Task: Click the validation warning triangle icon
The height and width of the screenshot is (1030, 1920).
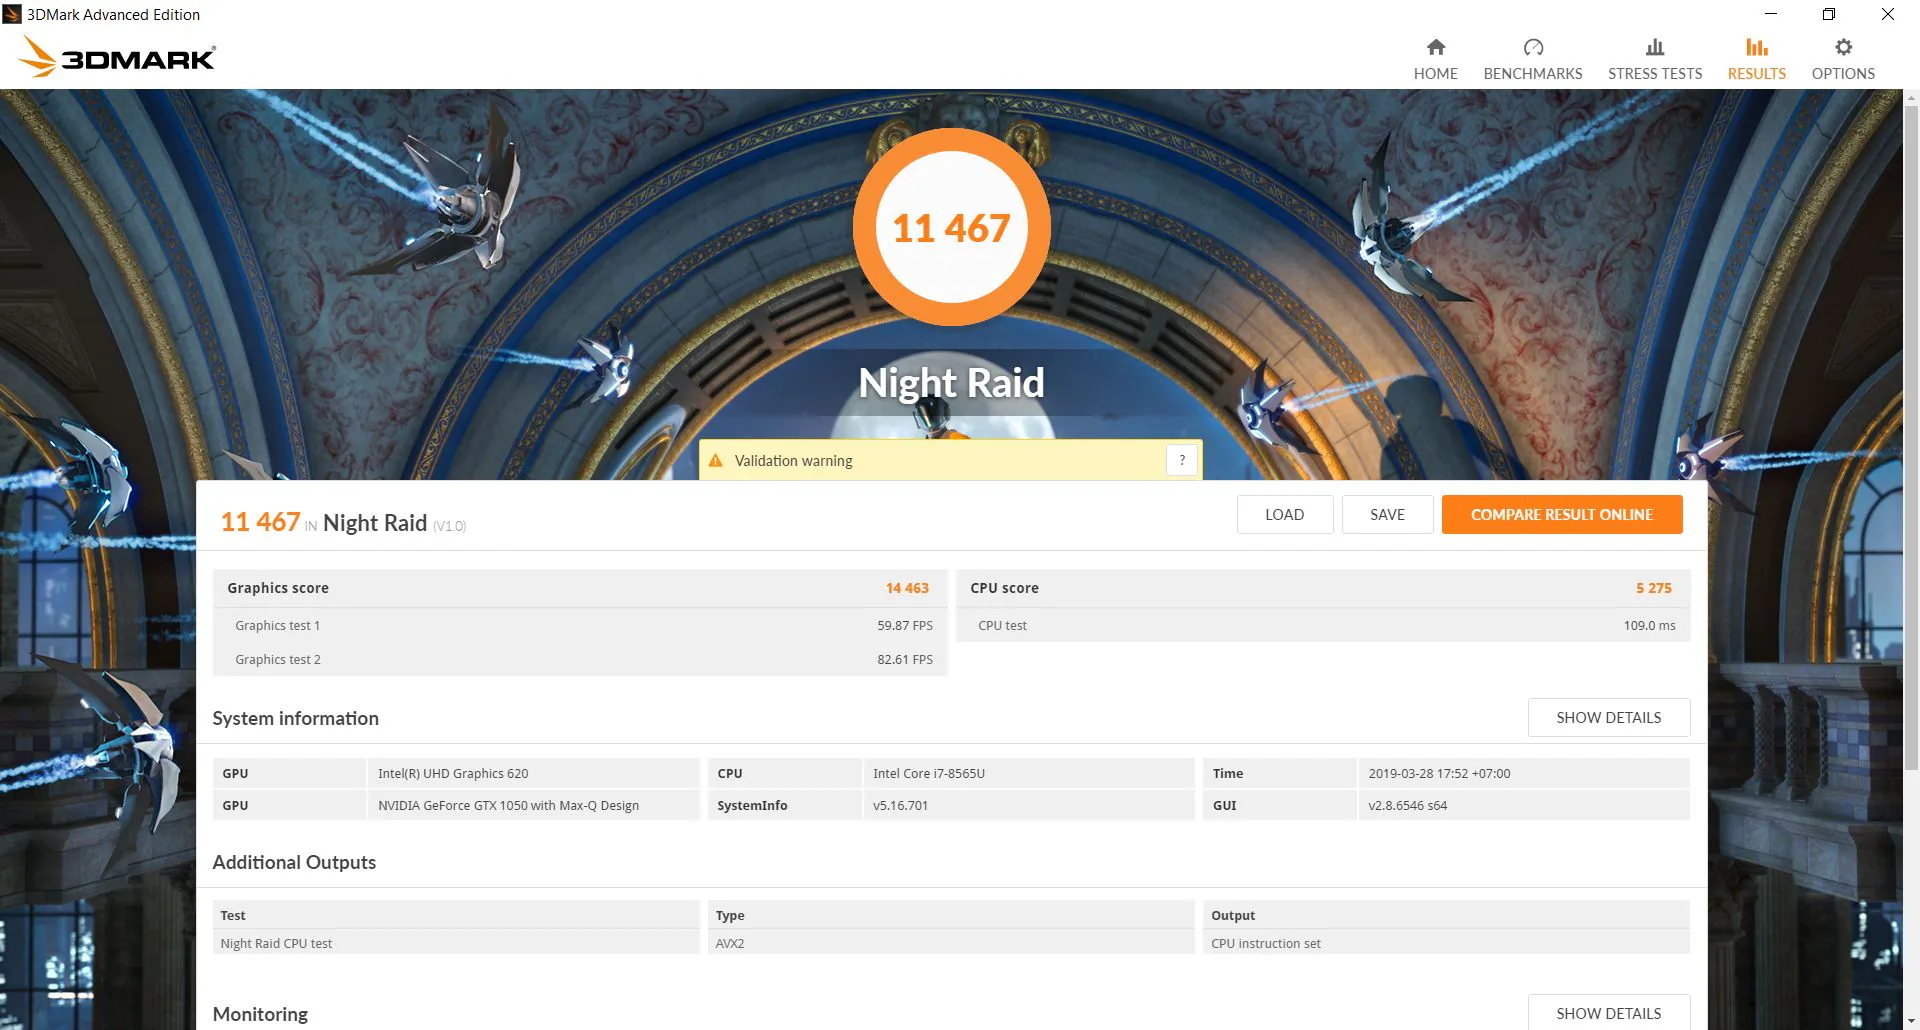Action: [715, 461]
